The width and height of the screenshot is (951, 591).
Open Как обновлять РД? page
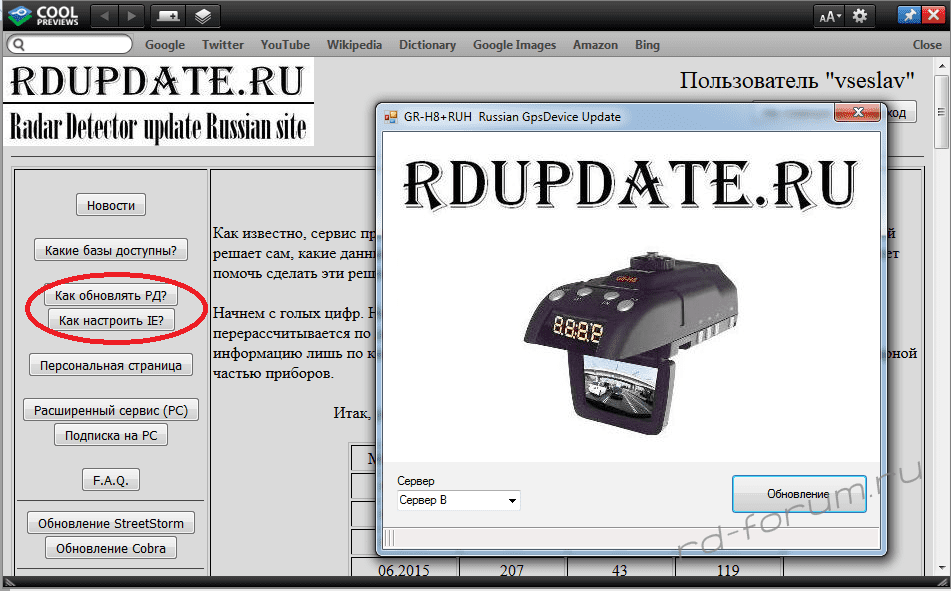click(110, 297)
